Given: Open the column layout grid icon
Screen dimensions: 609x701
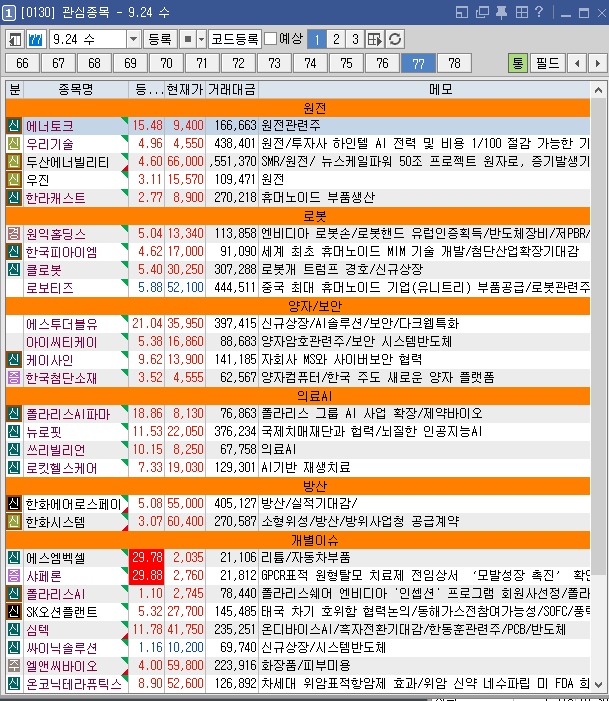Looking at the screenshot, I should pos(375,39).
